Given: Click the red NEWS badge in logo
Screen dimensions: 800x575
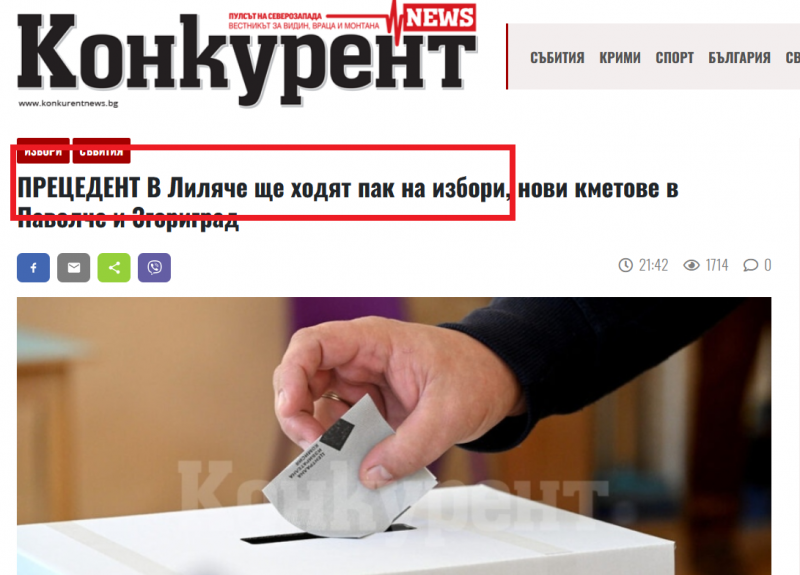Looking at the screenshot, I should pos(440,18).
